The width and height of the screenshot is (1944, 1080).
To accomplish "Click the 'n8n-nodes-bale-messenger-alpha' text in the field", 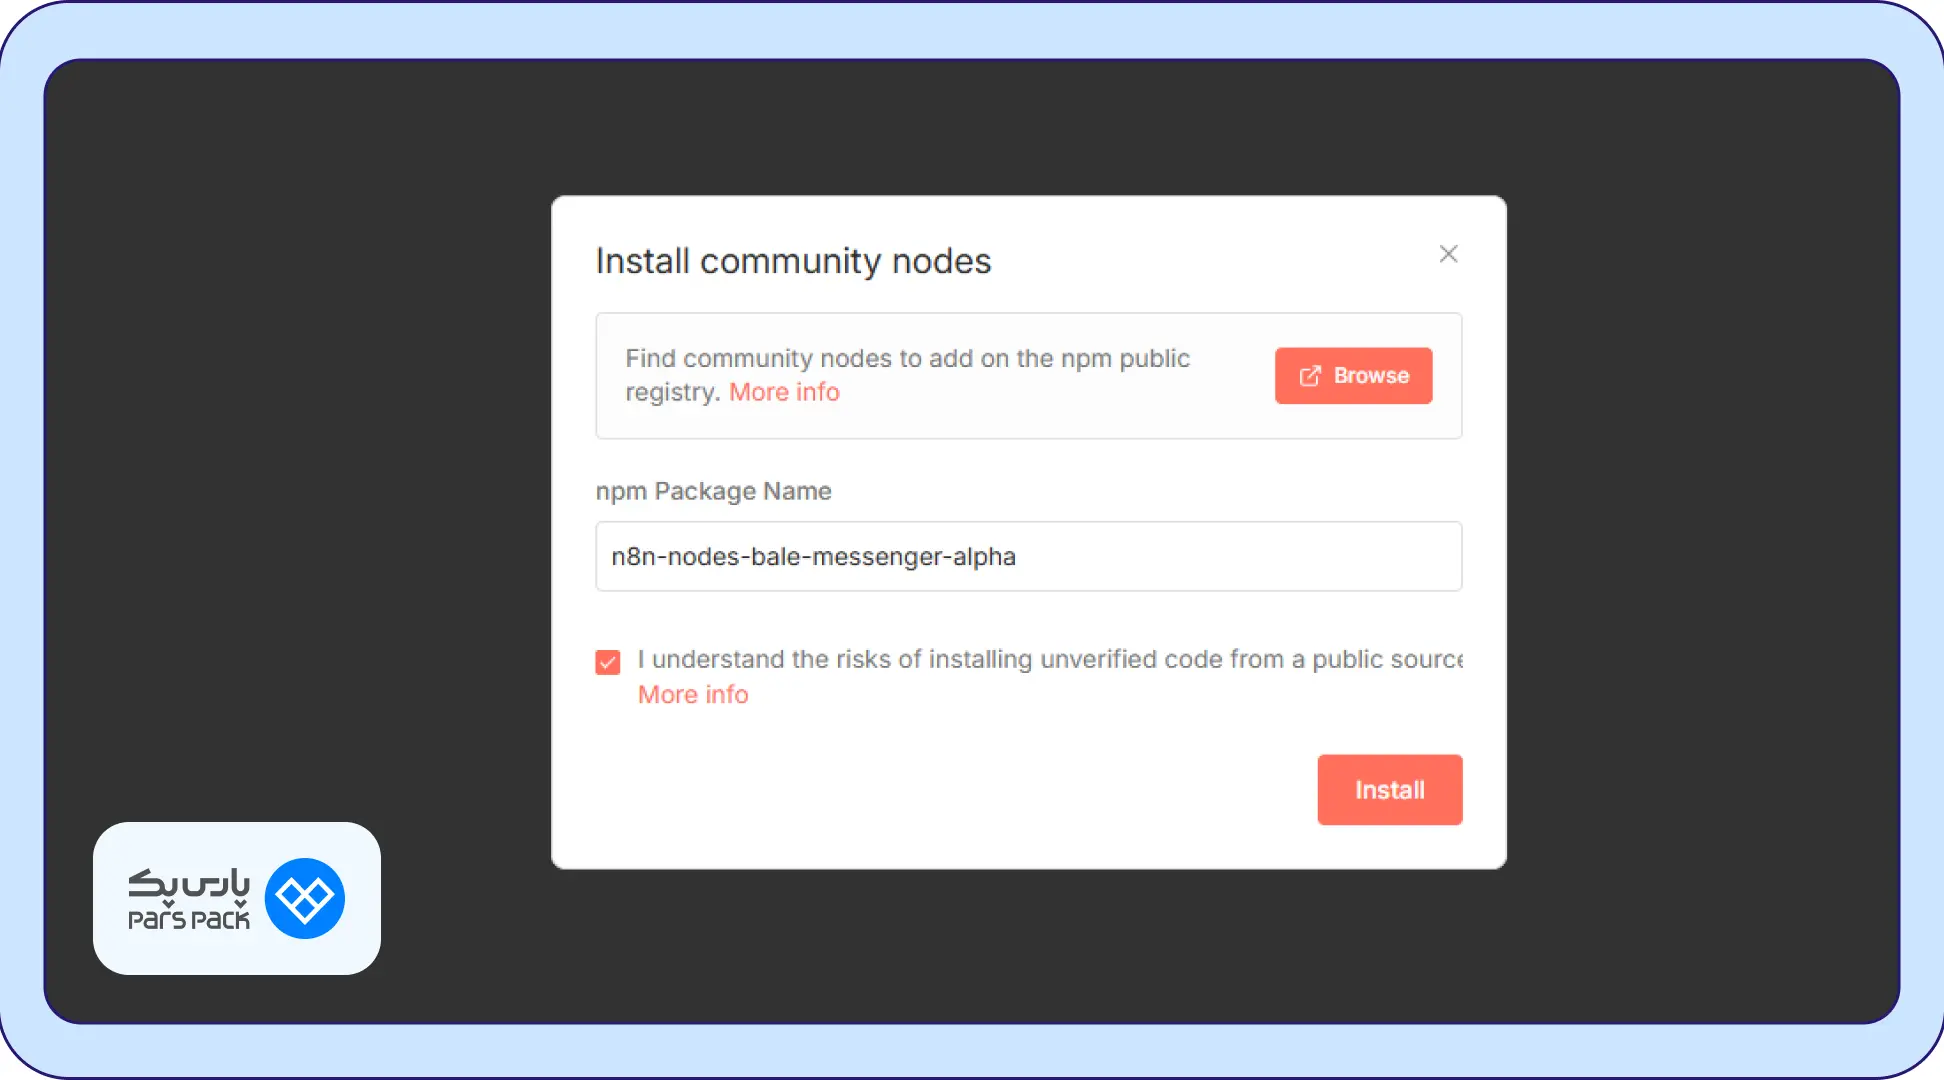I will 813,556.
